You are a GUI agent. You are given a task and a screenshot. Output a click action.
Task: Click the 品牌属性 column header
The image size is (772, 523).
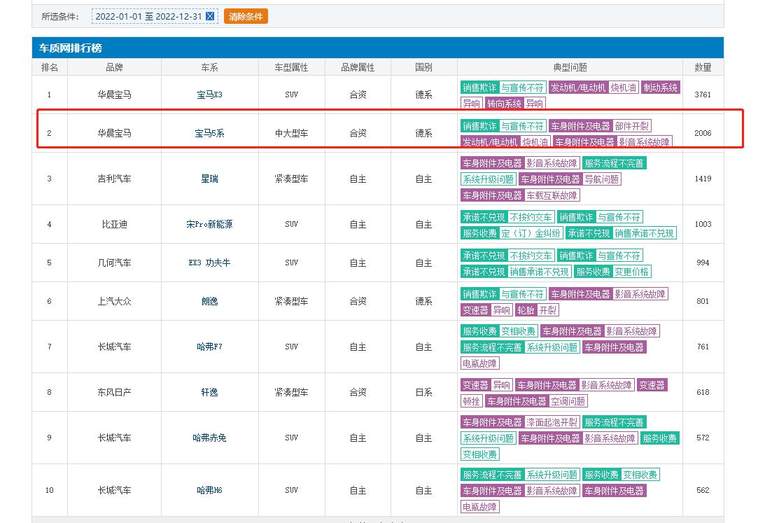tap(358, 67)
